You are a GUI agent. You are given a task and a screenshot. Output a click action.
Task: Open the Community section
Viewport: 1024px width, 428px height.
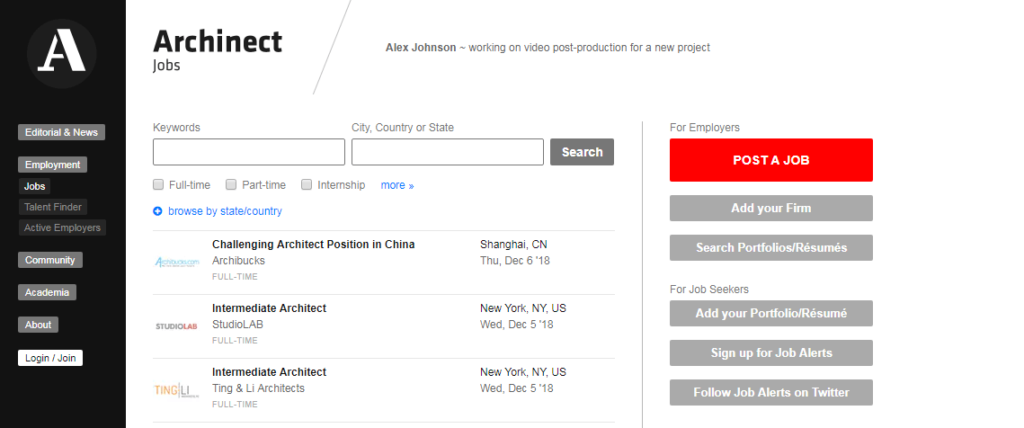pyautogui.click(x=50, y=260)
